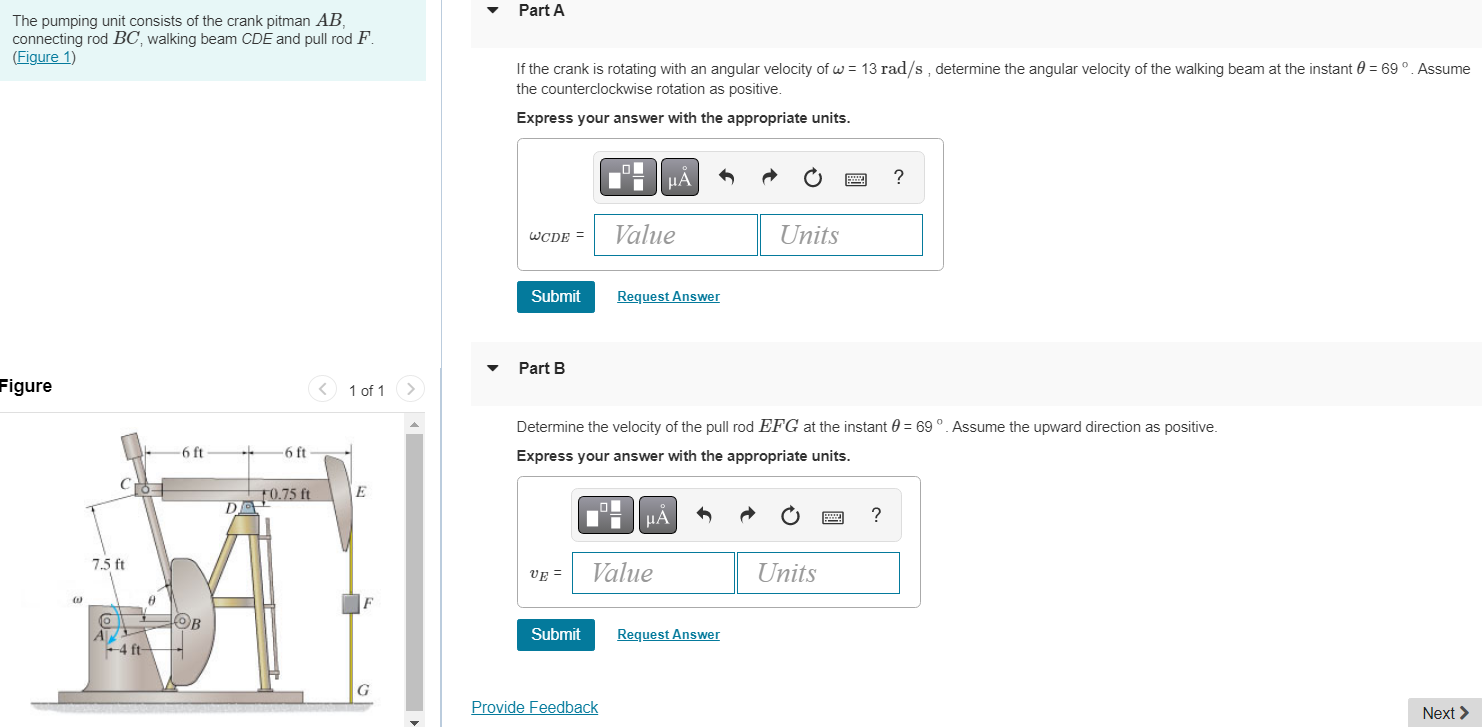Collapse the Part B section
Screen dimensions: 1482x727
pyautogui.click(x=492, y=368)
